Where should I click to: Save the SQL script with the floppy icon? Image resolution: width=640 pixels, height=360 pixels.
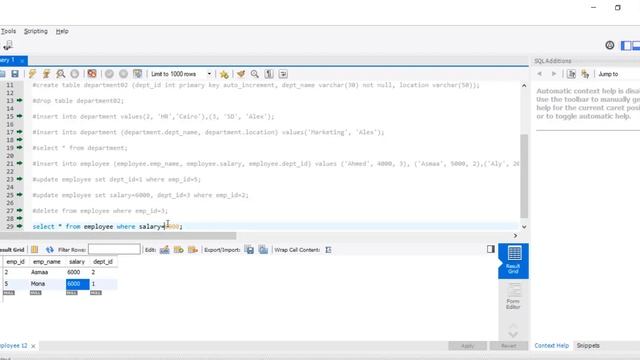click(x=15, y=74)
